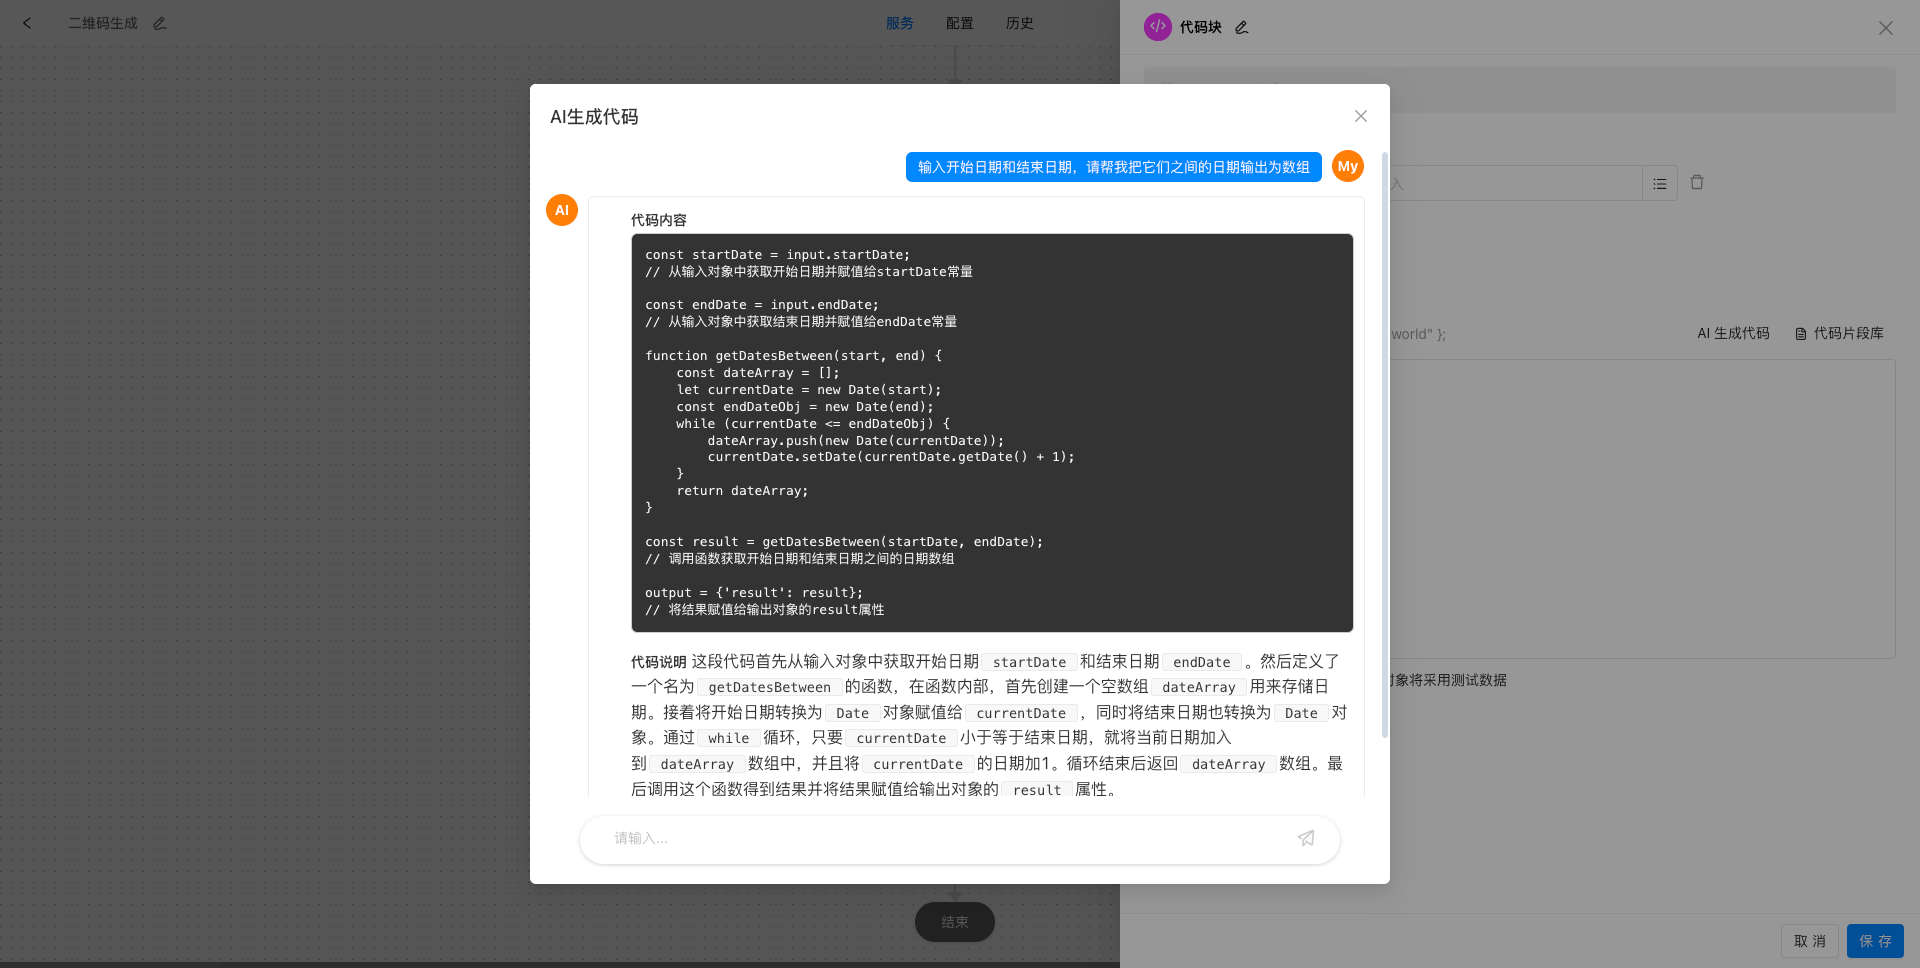Open the AI 生成代码 link

1732,334
